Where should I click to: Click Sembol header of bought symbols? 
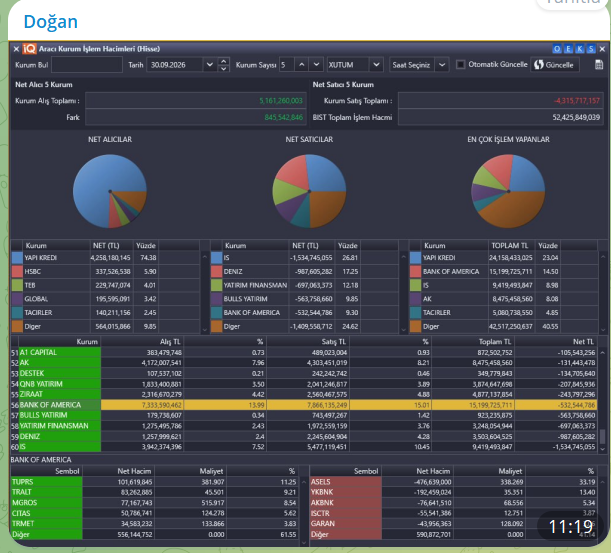(x=47, y=471)
